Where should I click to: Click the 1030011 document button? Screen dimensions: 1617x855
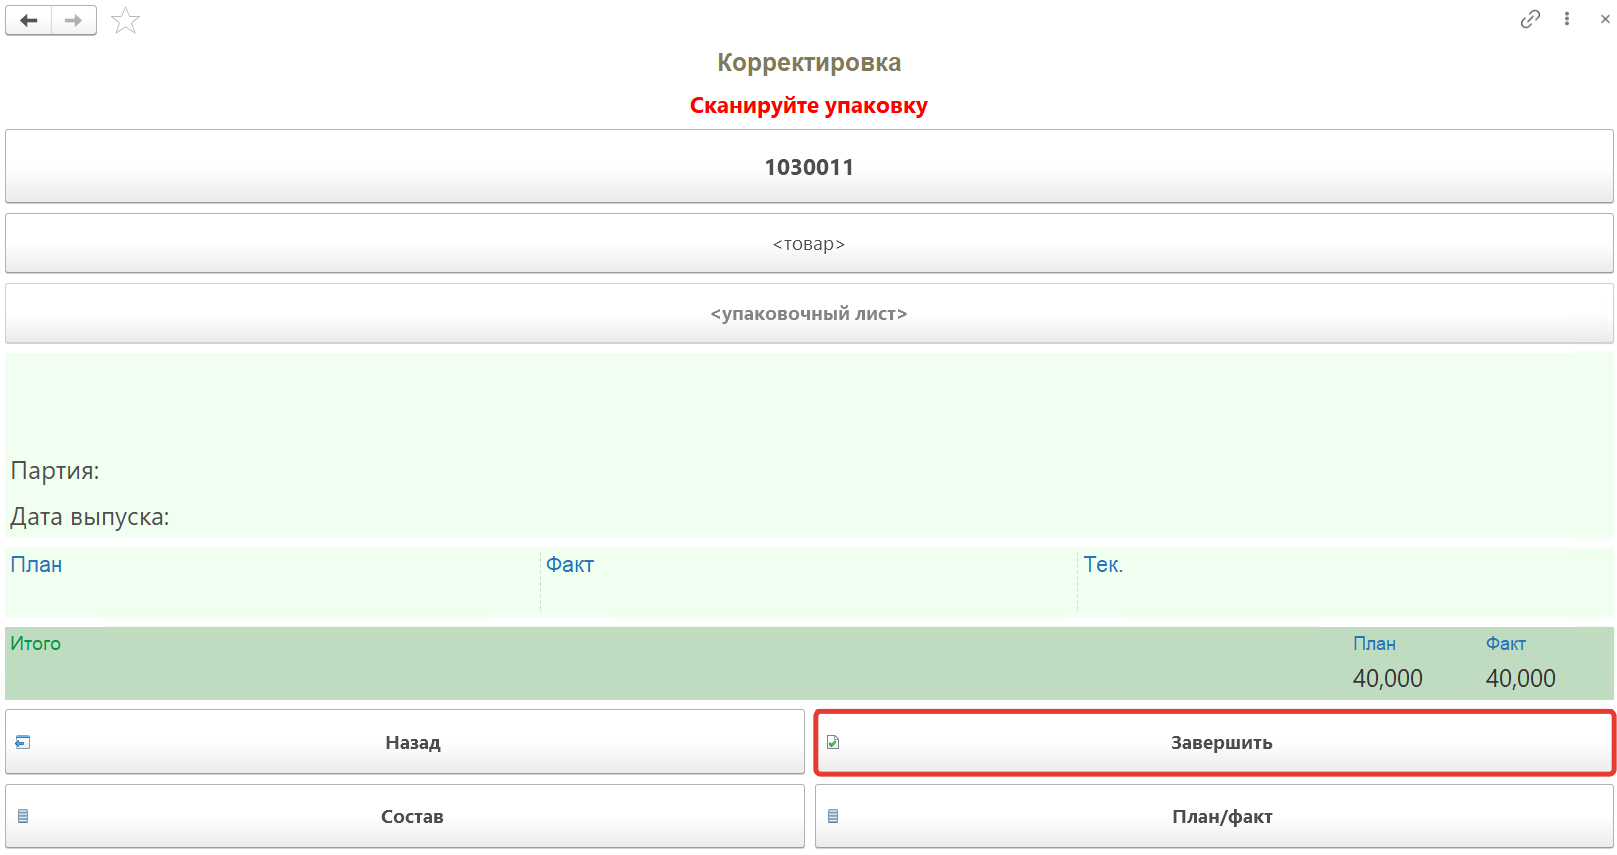[x=808, y=167]
